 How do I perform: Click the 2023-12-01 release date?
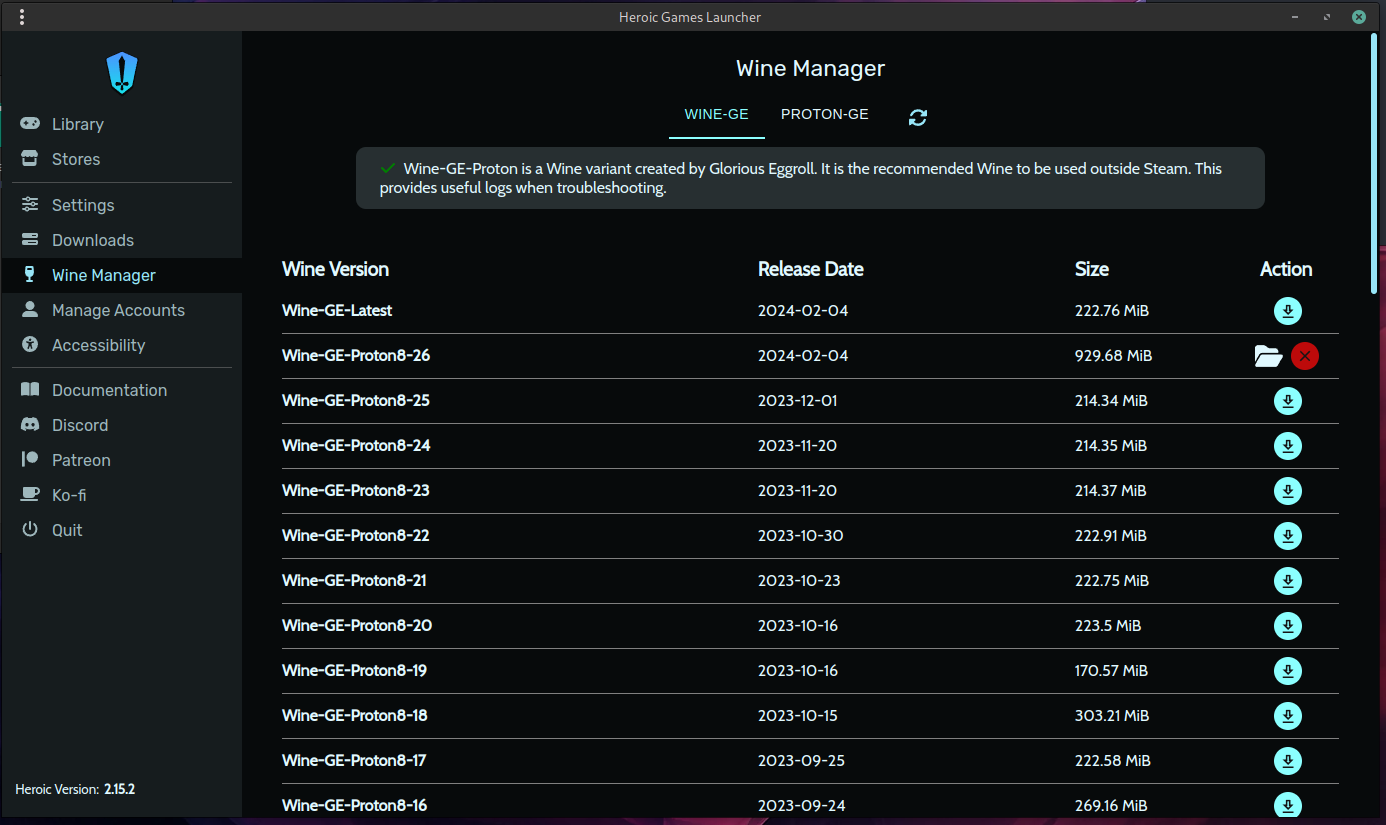tap(797, 401)
